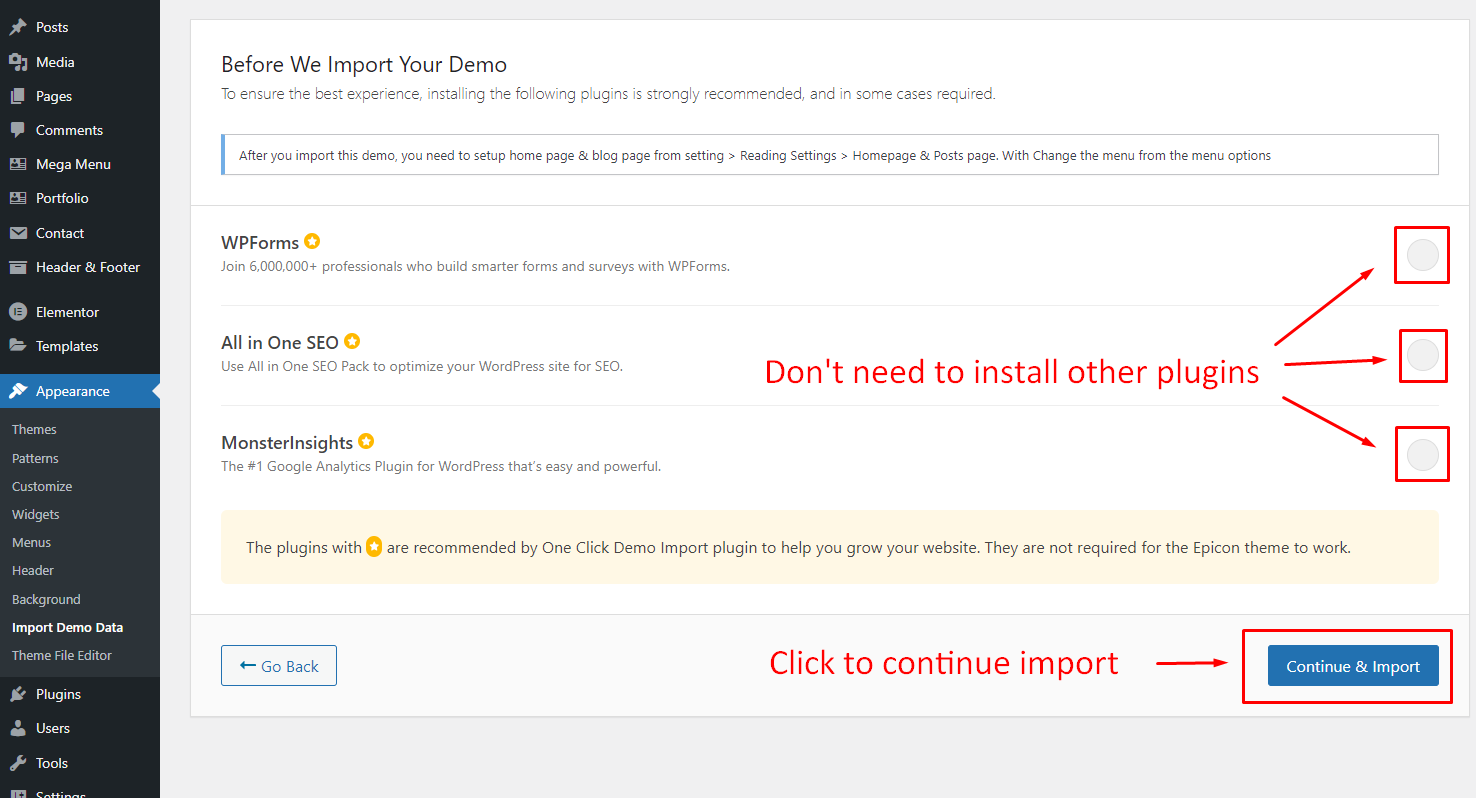Image resolution: width=1476 pixels, height=798 pixels.
Task: Toggle the All in One SEO checkbox
Action: 1422,355
